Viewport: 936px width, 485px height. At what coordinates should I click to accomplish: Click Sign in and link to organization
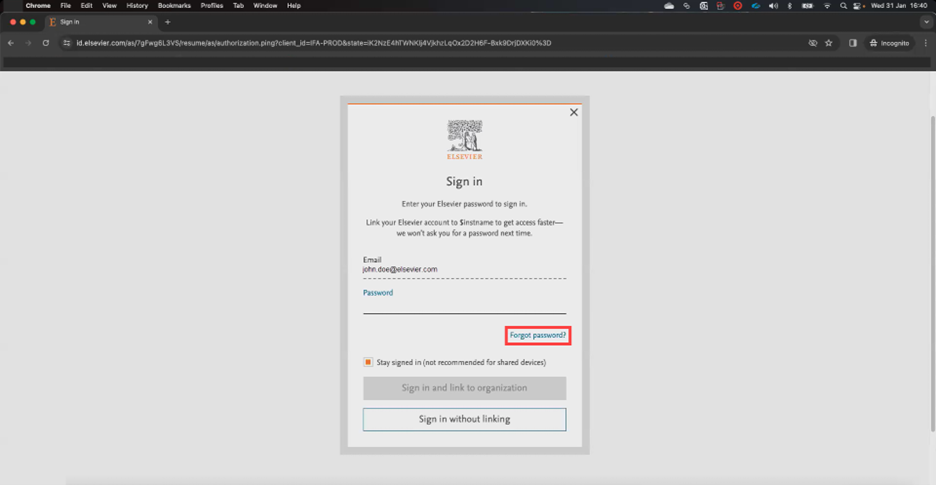(464, 388)
